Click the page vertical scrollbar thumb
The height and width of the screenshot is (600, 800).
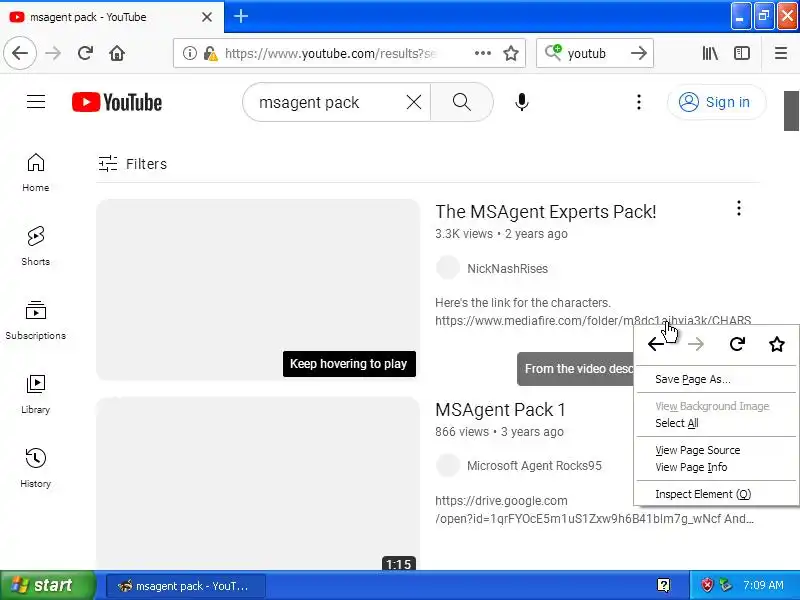click(791, 111)
